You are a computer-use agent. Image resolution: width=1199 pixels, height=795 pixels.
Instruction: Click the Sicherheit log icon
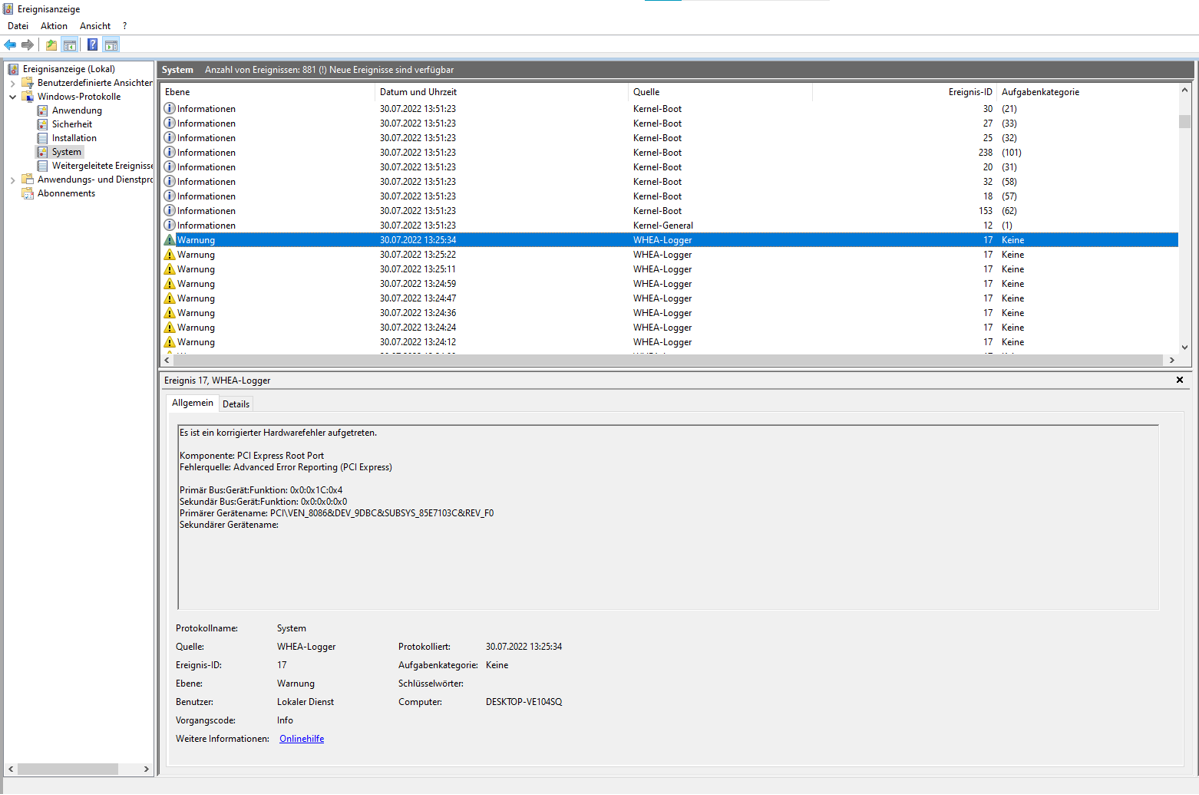(43, 124)
